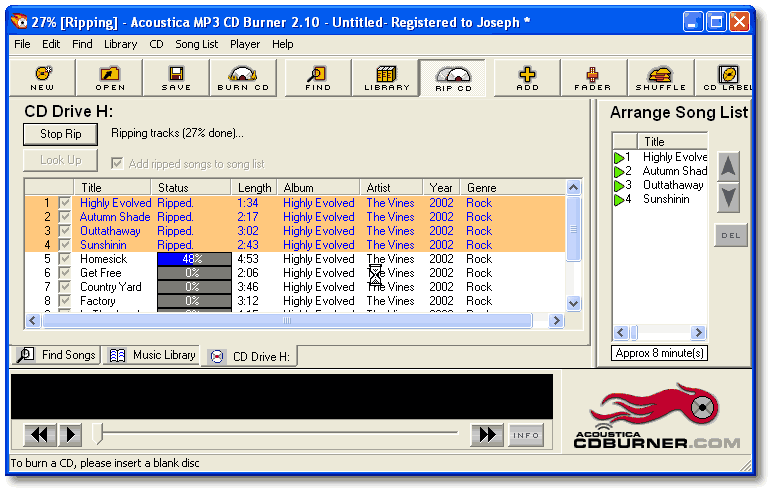
Task: Click the fast-forward playback button
Action: (x=487, y=434)
